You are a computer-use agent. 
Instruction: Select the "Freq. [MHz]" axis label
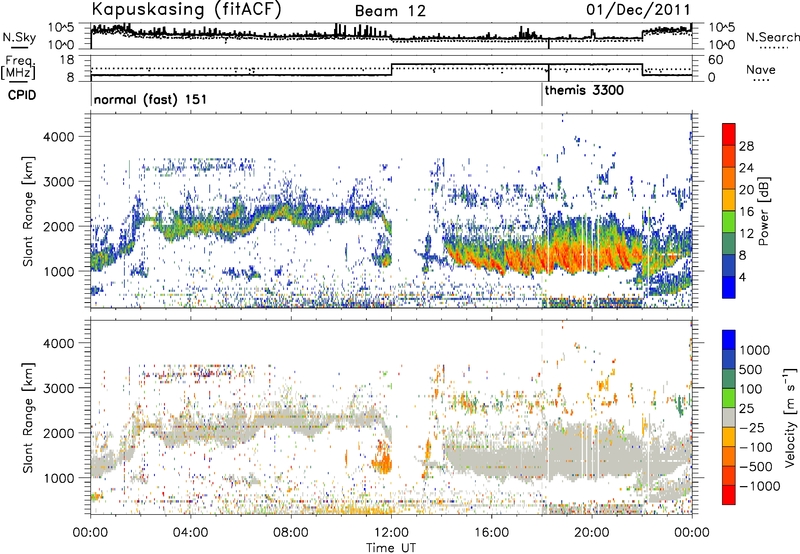18,67
